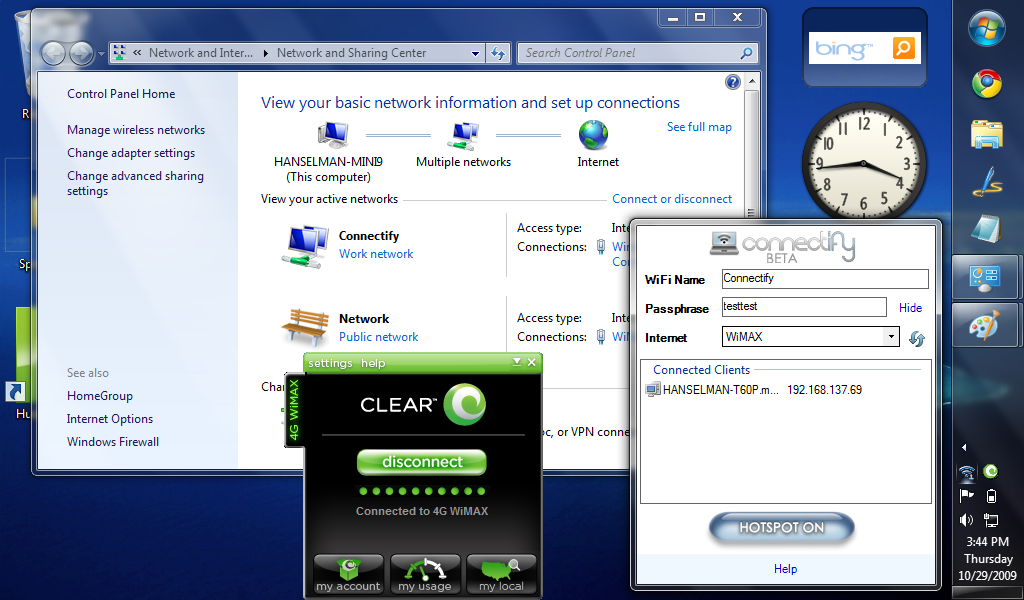Click the Network and Sharing Center breadcrumb
Viewport: 1024px width, 600px height.
coord(351,53)
